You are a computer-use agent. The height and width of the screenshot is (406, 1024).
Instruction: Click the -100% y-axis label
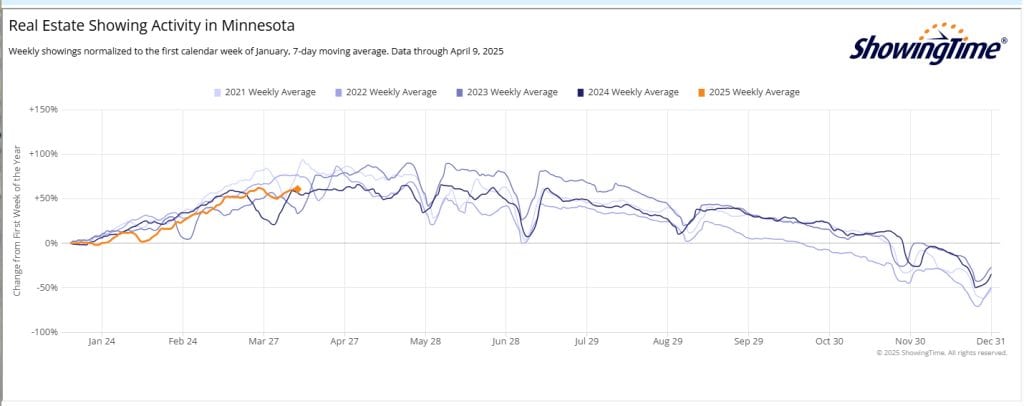click(x=45, y=332)
